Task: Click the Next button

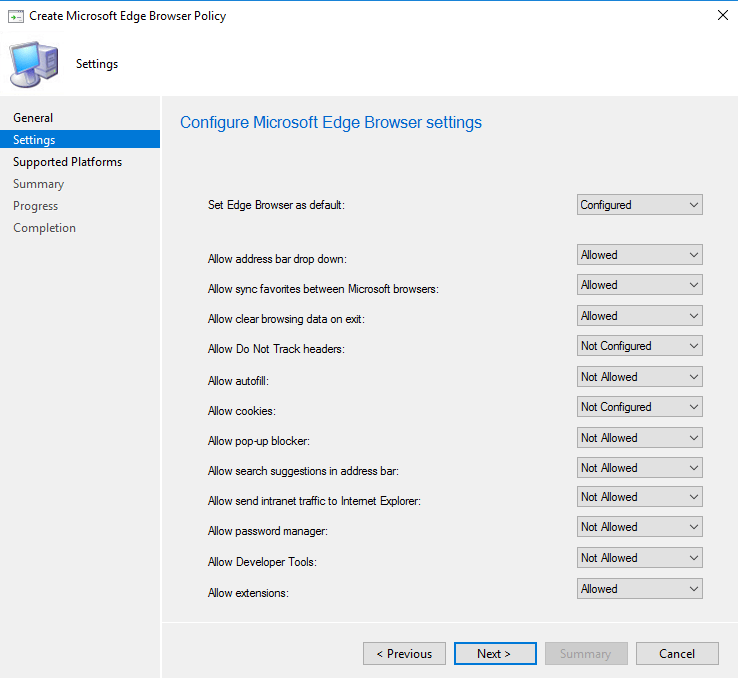Action: pos(495,654)
